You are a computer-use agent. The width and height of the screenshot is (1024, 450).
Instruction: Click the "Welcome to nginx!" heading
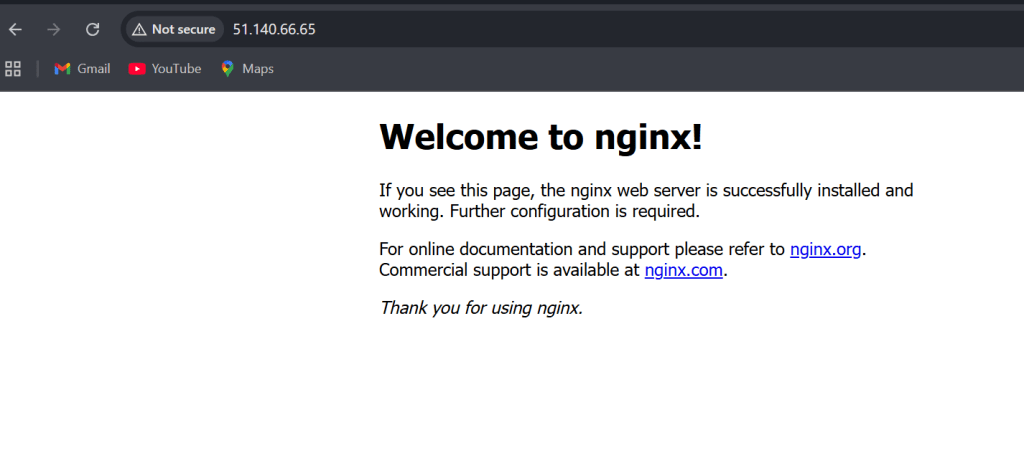(540, 137)
